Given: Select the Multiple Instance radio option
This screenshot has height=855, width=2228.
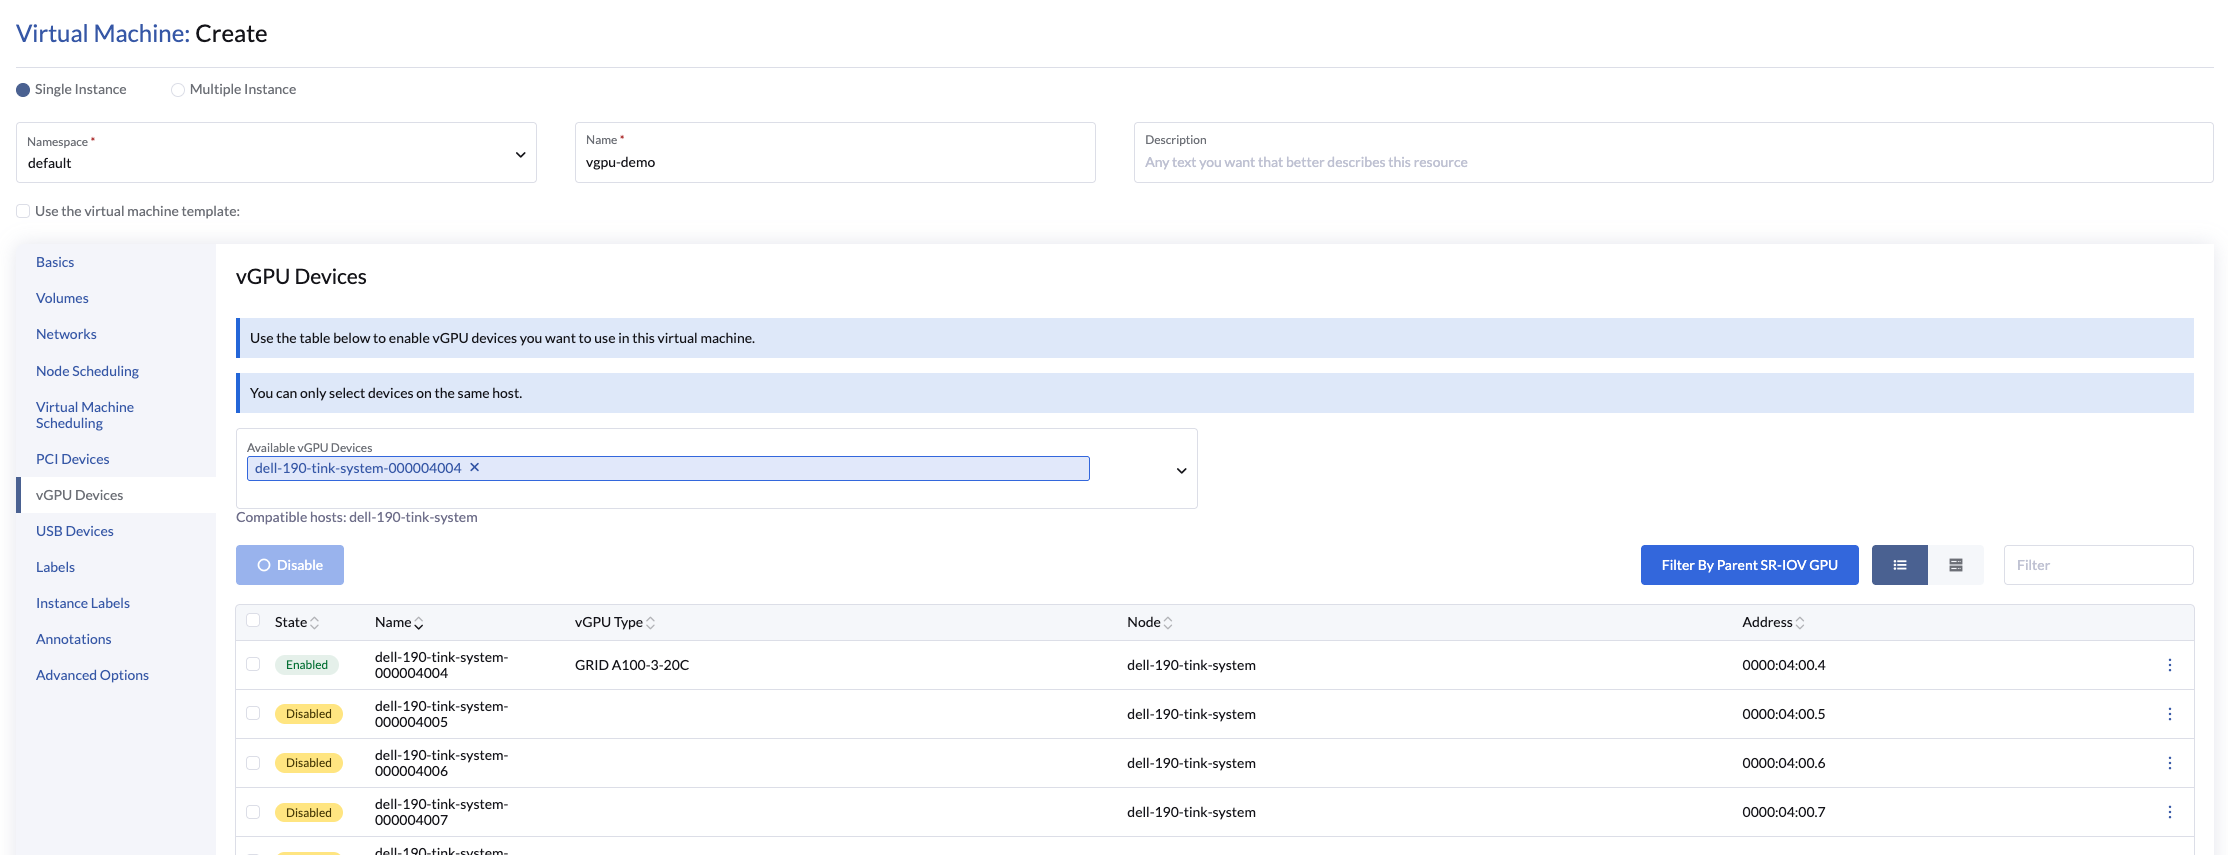Looking at the screenshot, I should [178, 90].
